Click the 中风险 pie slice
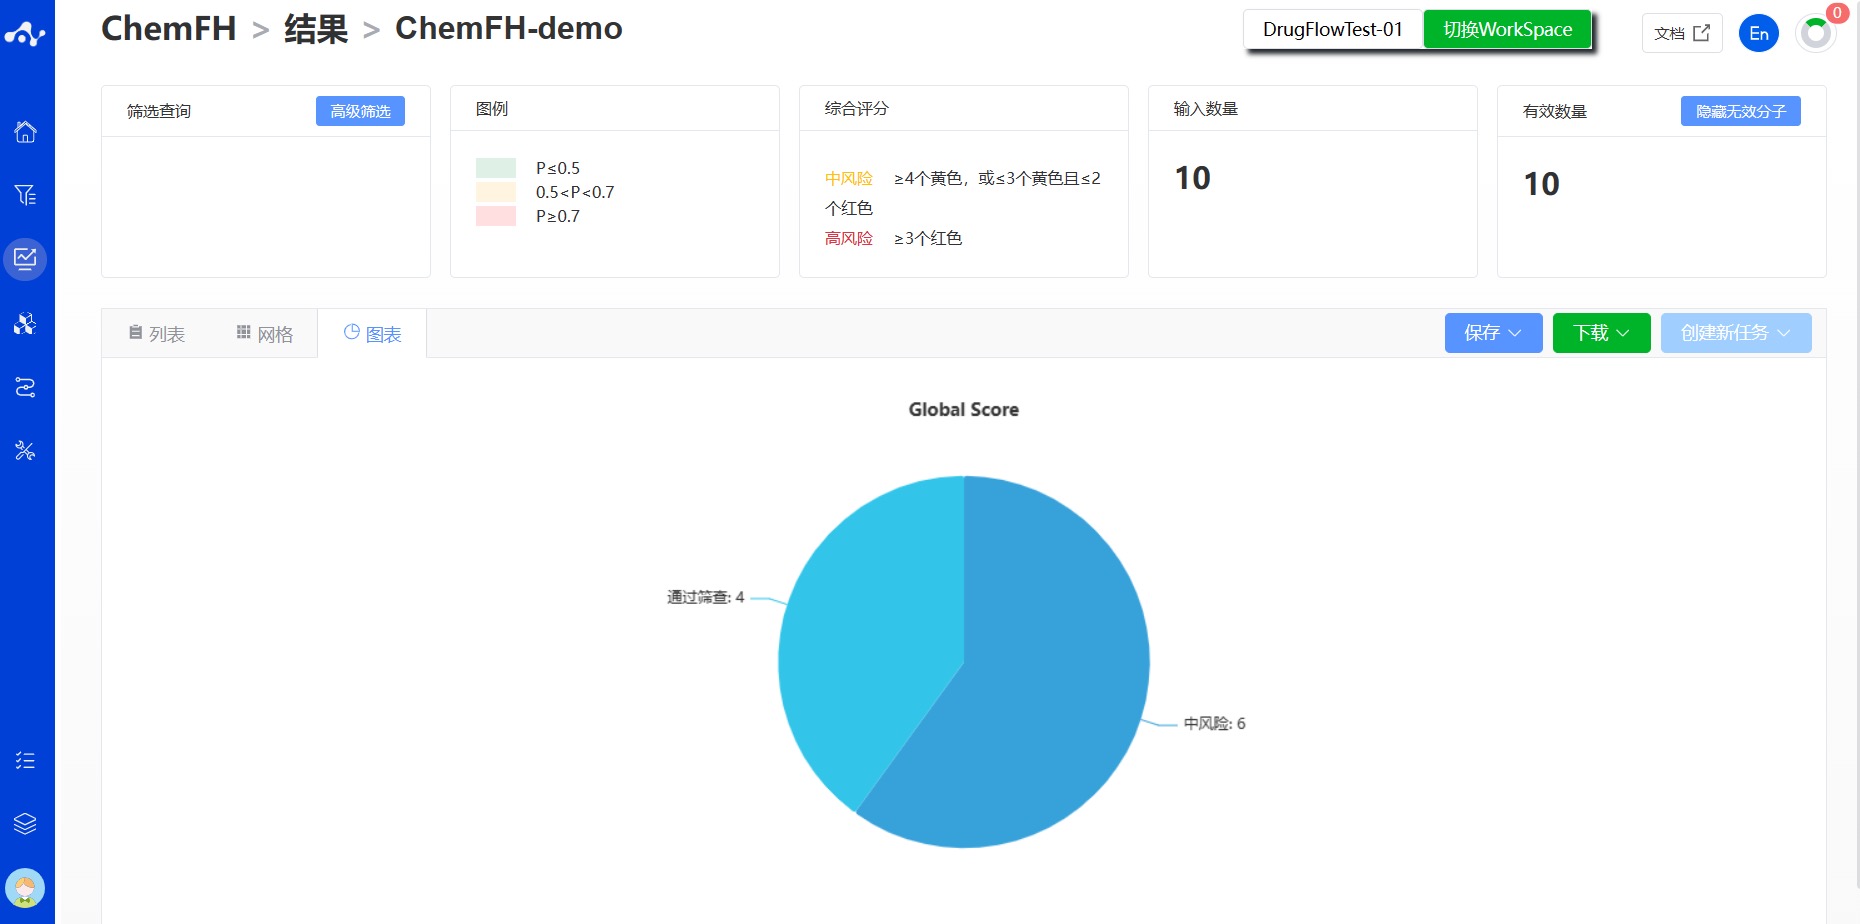Viewport: 1860px width, 924px height. (x=1050, y=680)
